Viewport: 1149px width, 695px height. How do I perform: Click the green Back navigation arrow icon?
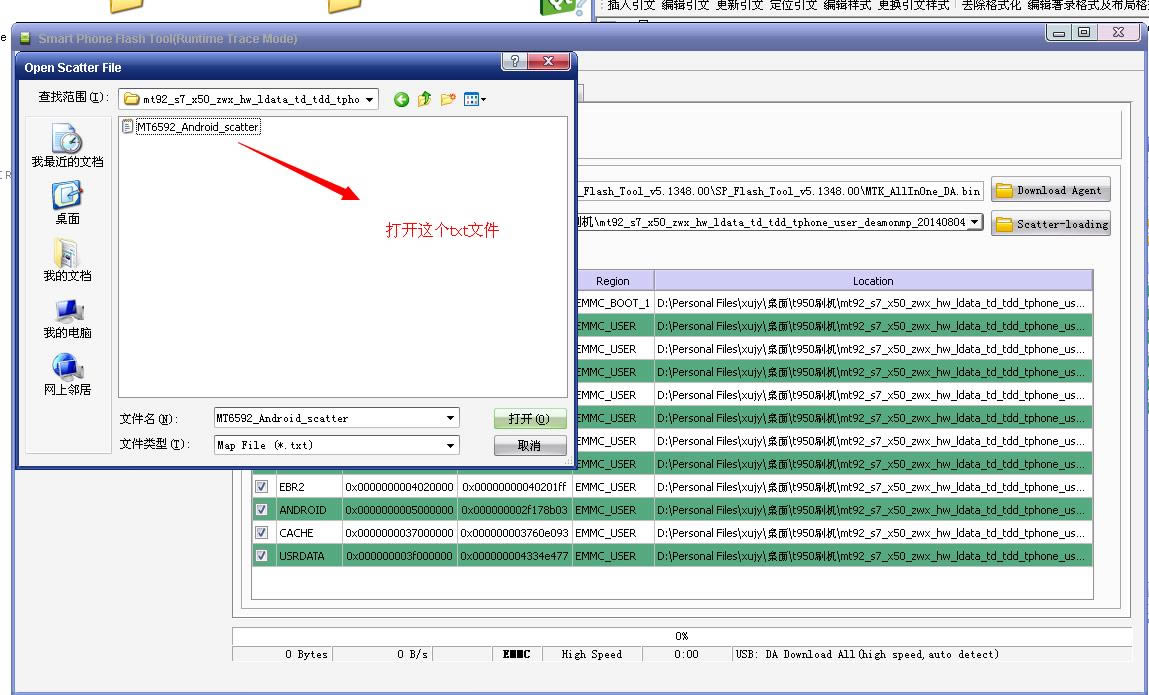[401, 99]
